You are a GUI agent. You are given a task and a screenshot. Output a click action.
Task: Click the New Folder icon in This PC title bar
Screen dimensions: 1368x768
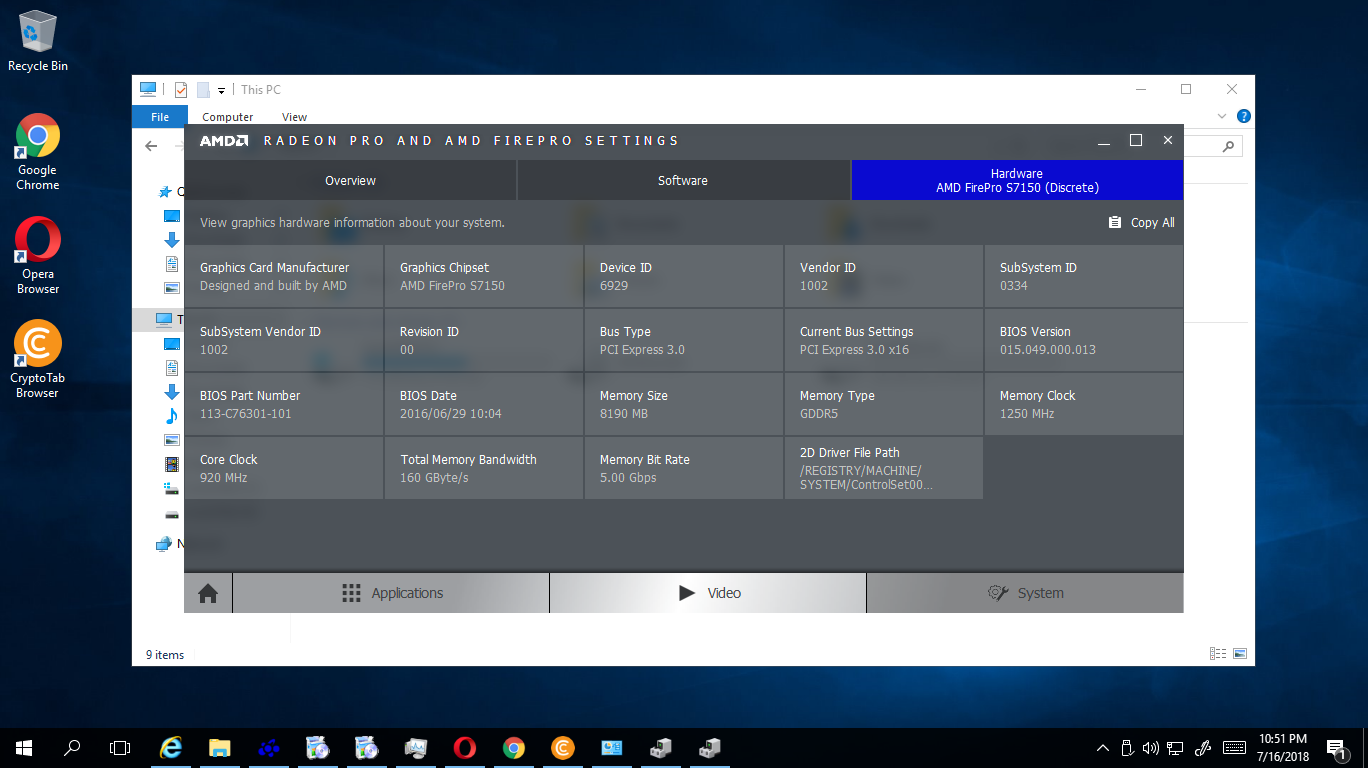click(203, 90)
